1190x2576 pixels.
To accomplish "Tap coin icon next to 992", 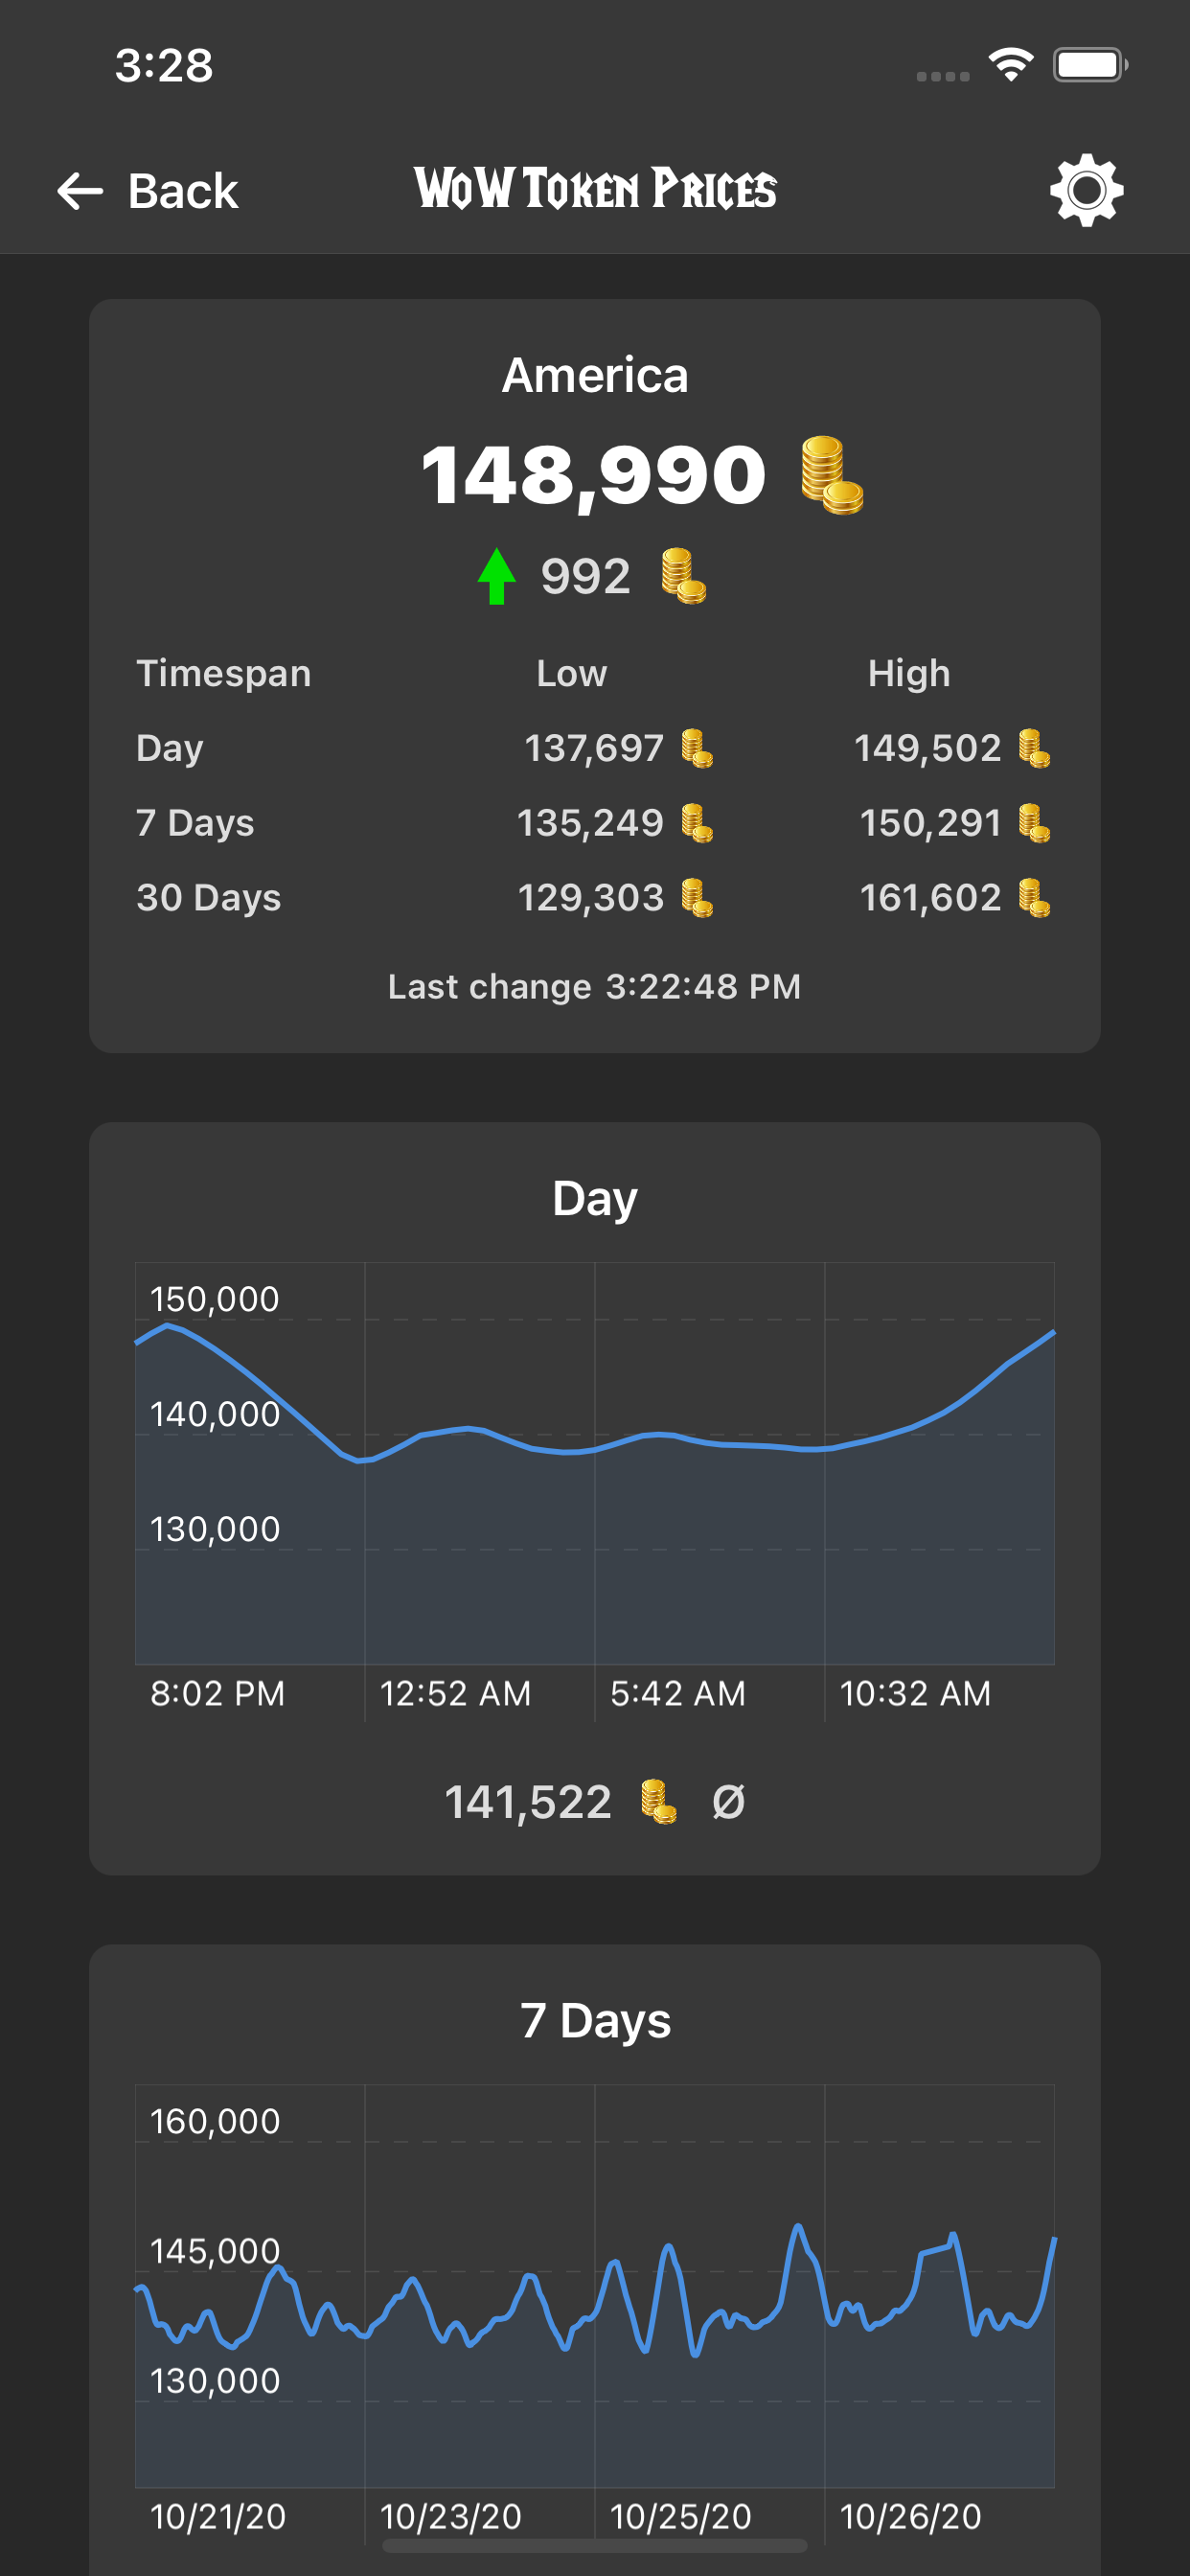I will click(x=684, y=576).
